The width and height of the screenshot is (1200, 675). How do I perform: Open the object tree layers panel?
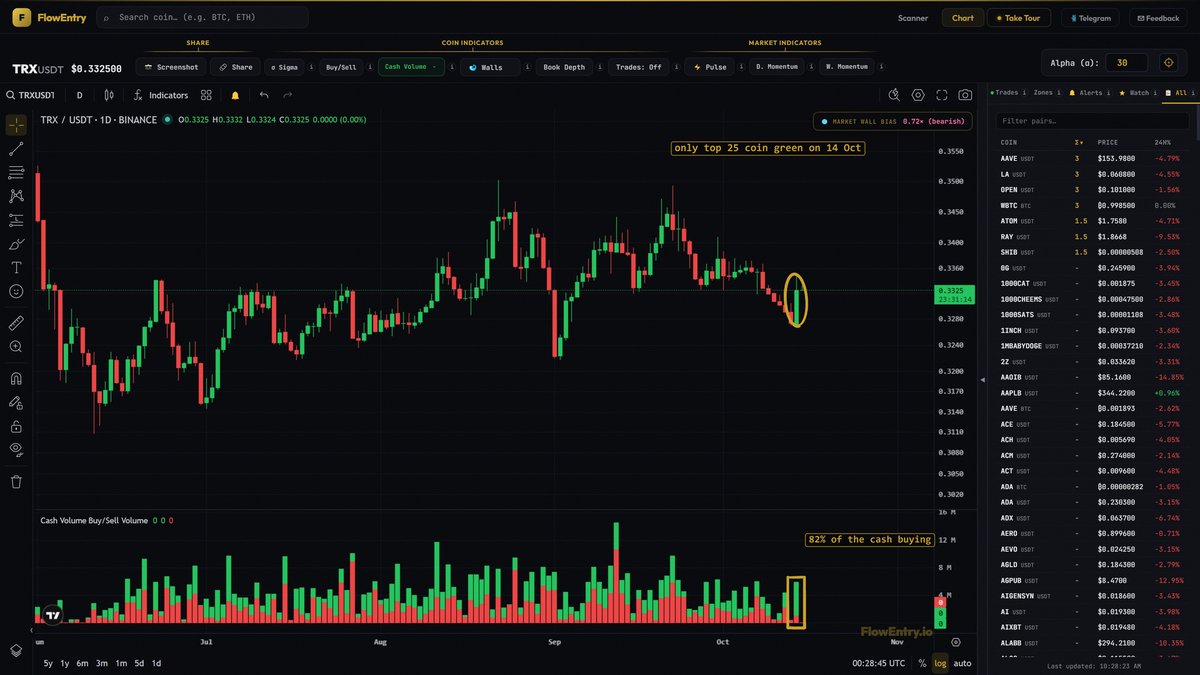[16, 649]
